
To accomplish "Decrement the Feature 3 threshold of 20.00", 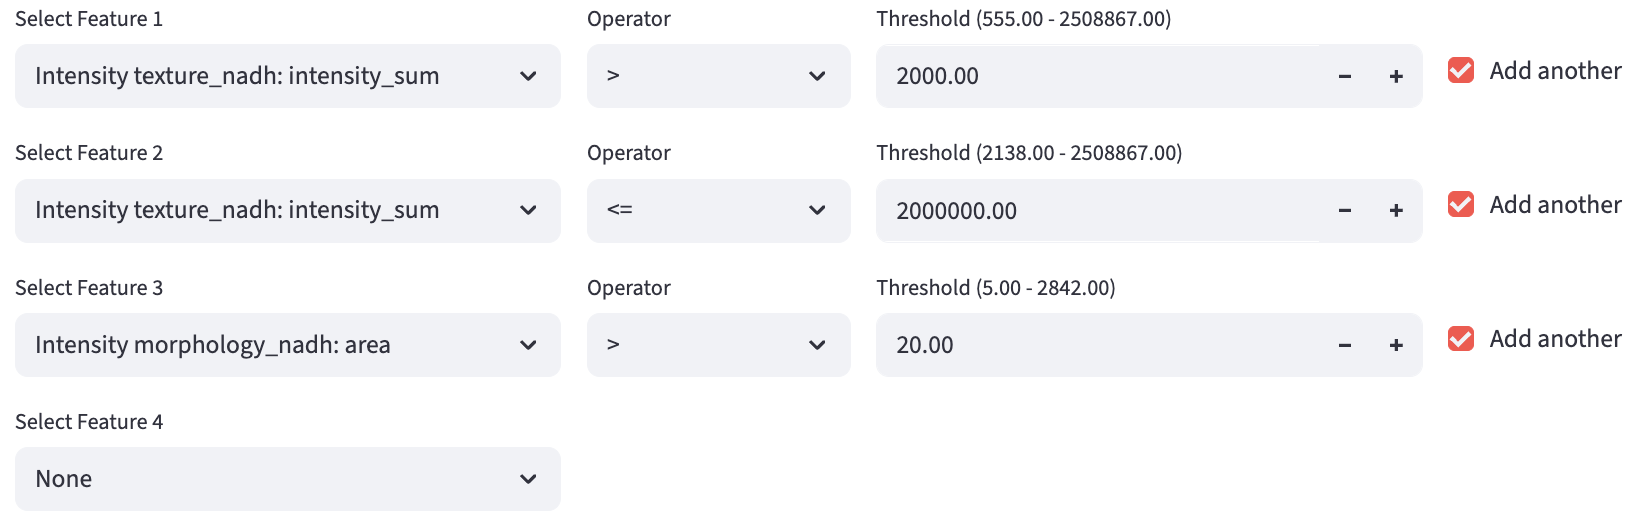I will pos(1345,346).
